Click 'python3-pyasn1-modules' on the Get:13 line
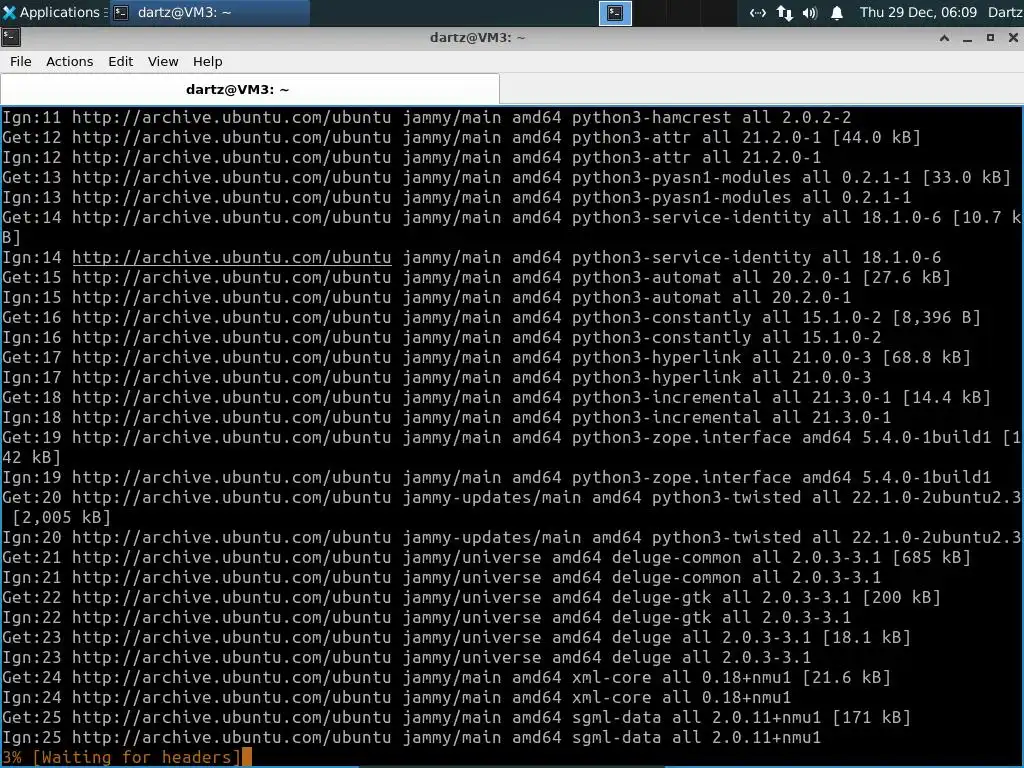The width and height of the screenshot is (1024, 768). (681, 177)
